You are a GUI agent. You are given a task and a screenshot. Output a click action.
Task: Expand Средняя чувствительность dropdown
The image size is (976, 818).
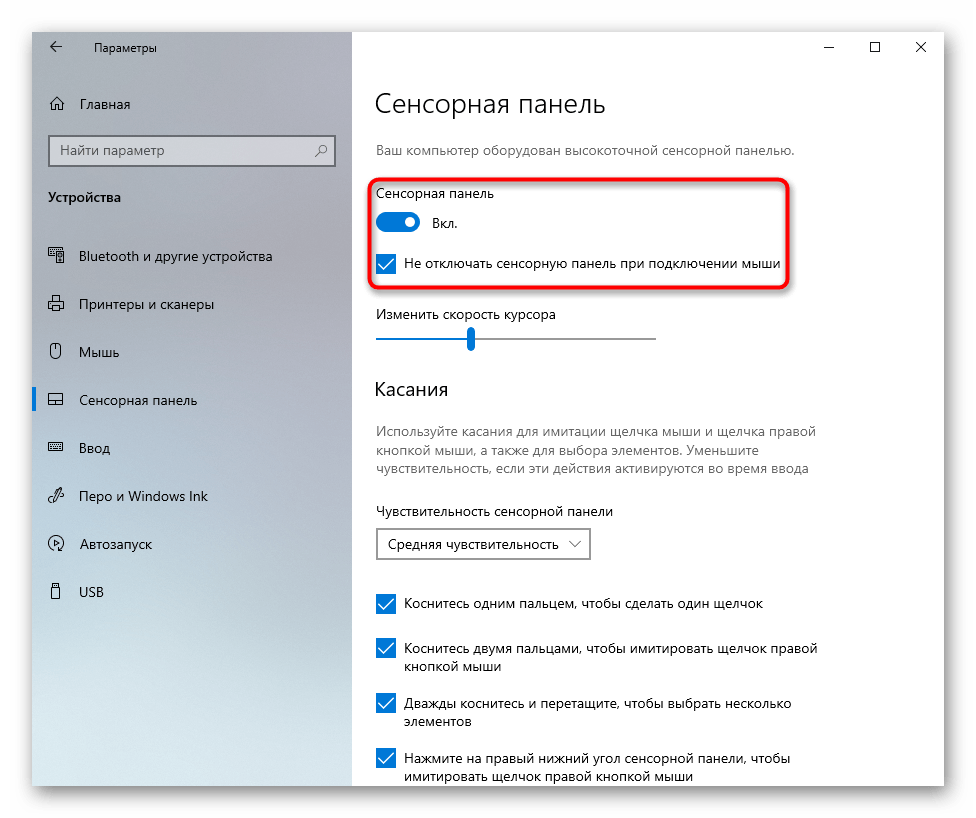point(483,544)
